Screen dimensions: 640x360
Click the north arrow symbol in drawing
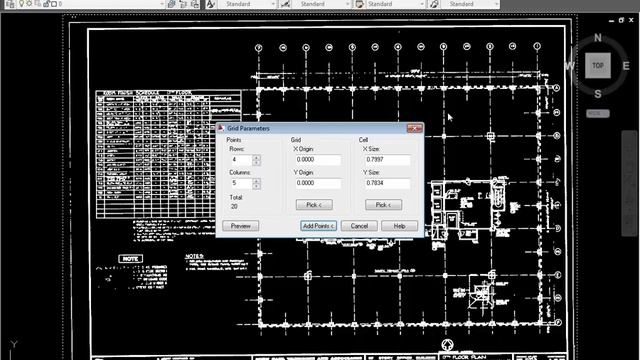[447, 345]
